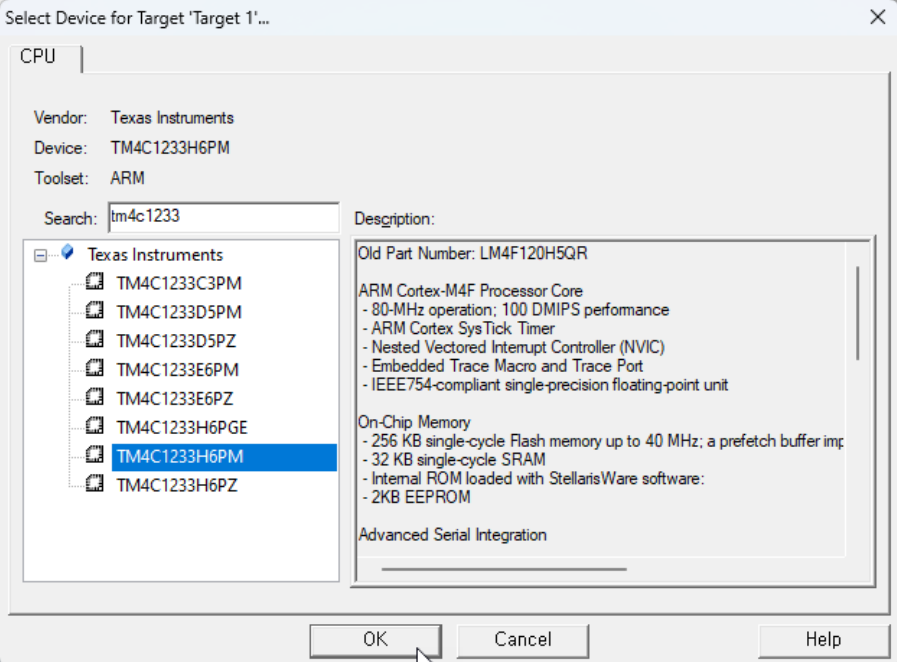The width and height of the screenshot is (897, 662).
Task: Click the chip icon beside TM4C1233H6PM
Action: click(94, 455)
